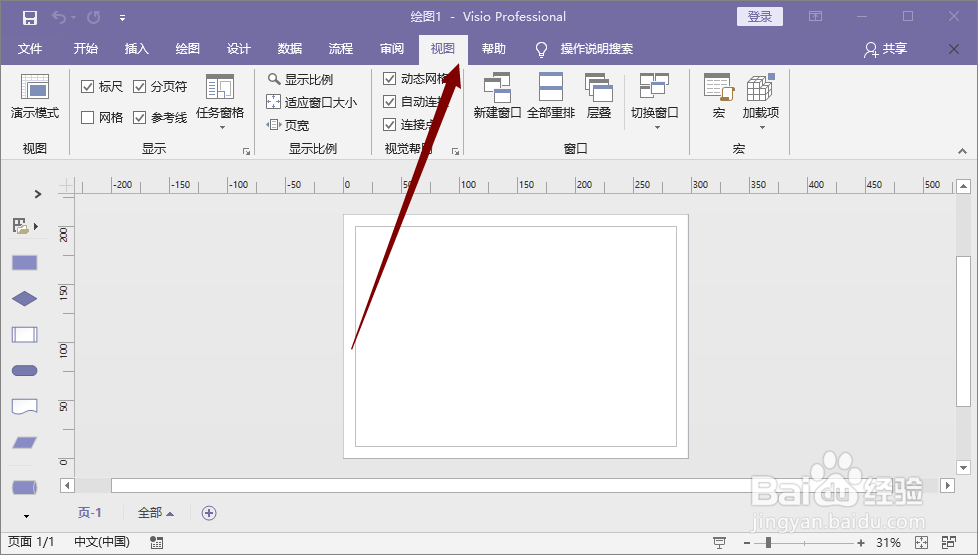
Task: Click the down arrow of the vertical scrollbar
Action: tap(963, 467)
